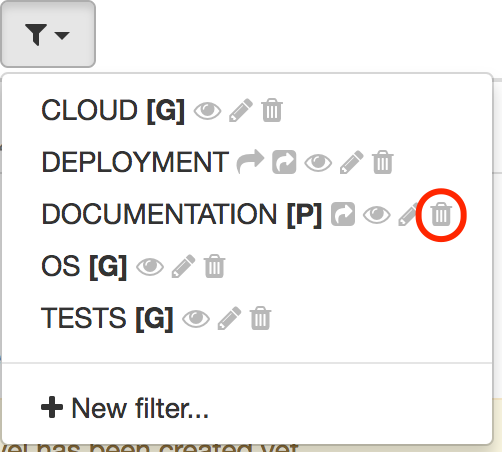
Task: Edit the DEPLOYMENT filter with pencil icon
Action: (352, 162)
